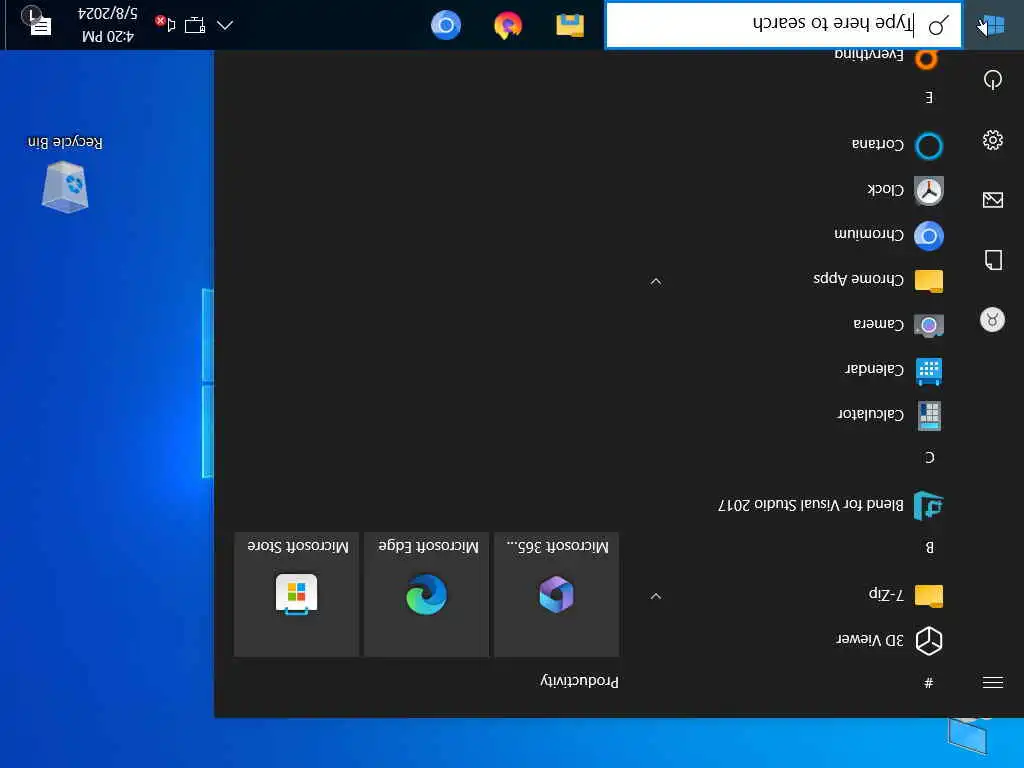Click the Windows Start button

pos(993,25)
